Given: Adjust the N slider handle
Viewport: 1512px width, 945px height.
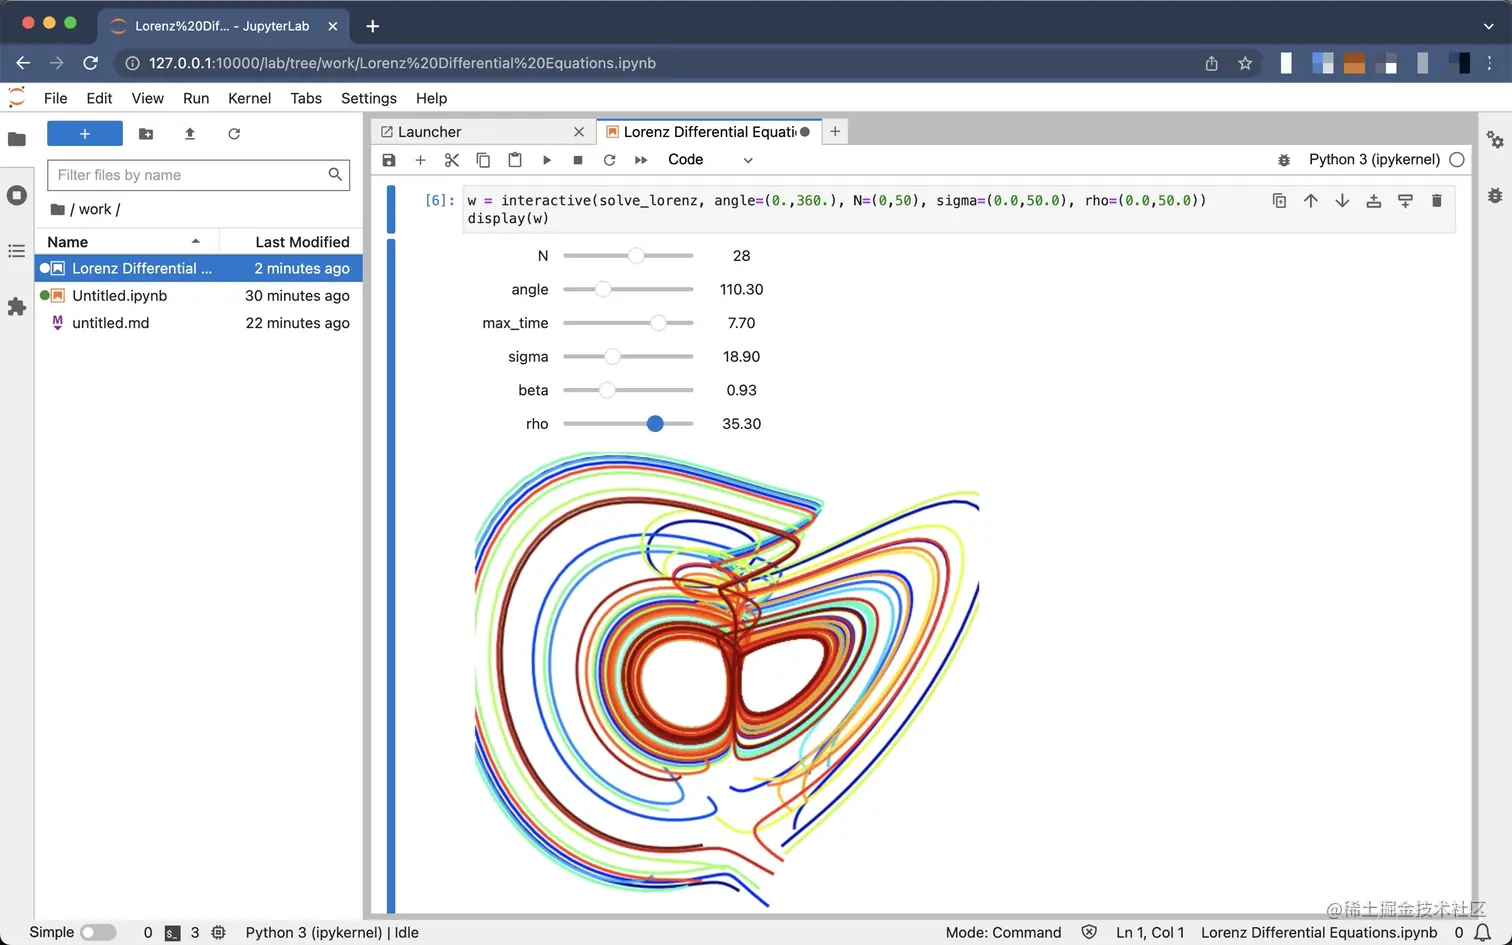Looking at the screenshot, I should [x=636, y=256].
